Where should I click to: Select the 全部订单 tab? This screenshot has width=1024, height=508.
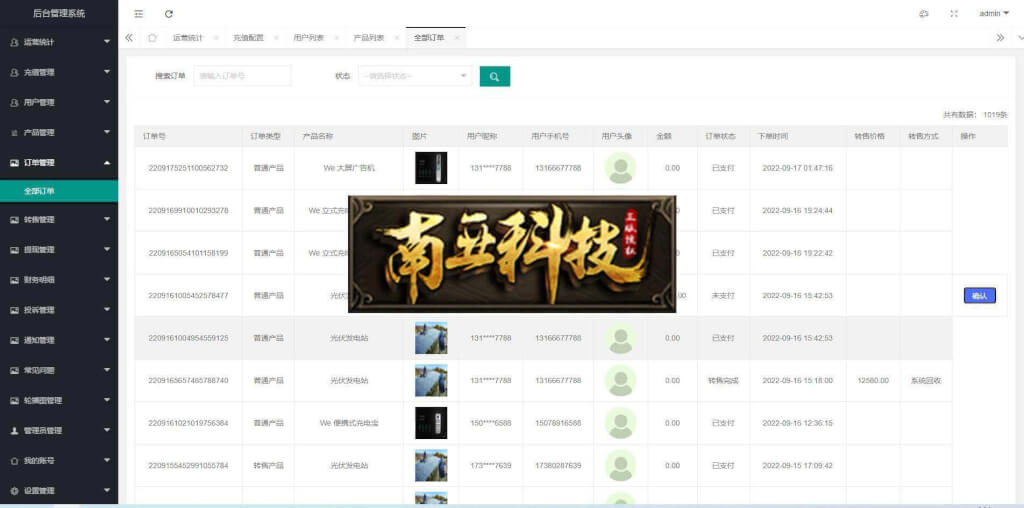pos(429,38)
